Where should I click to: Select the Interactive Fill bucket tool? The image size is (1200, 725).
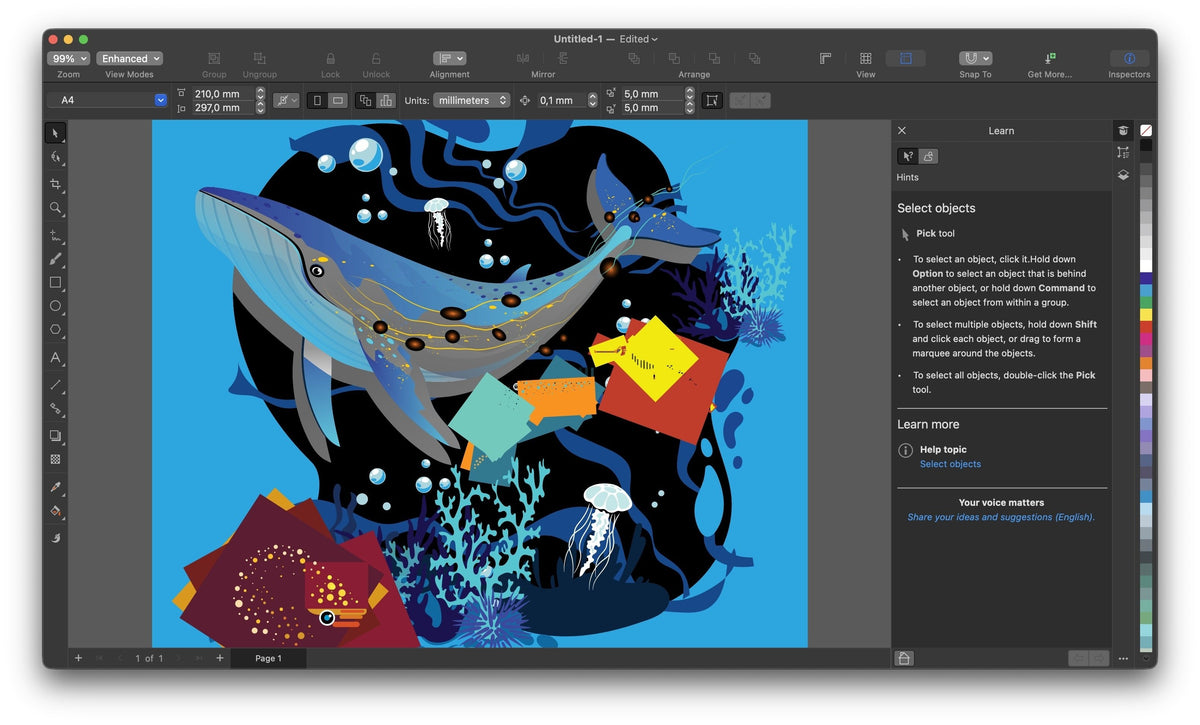55,510
